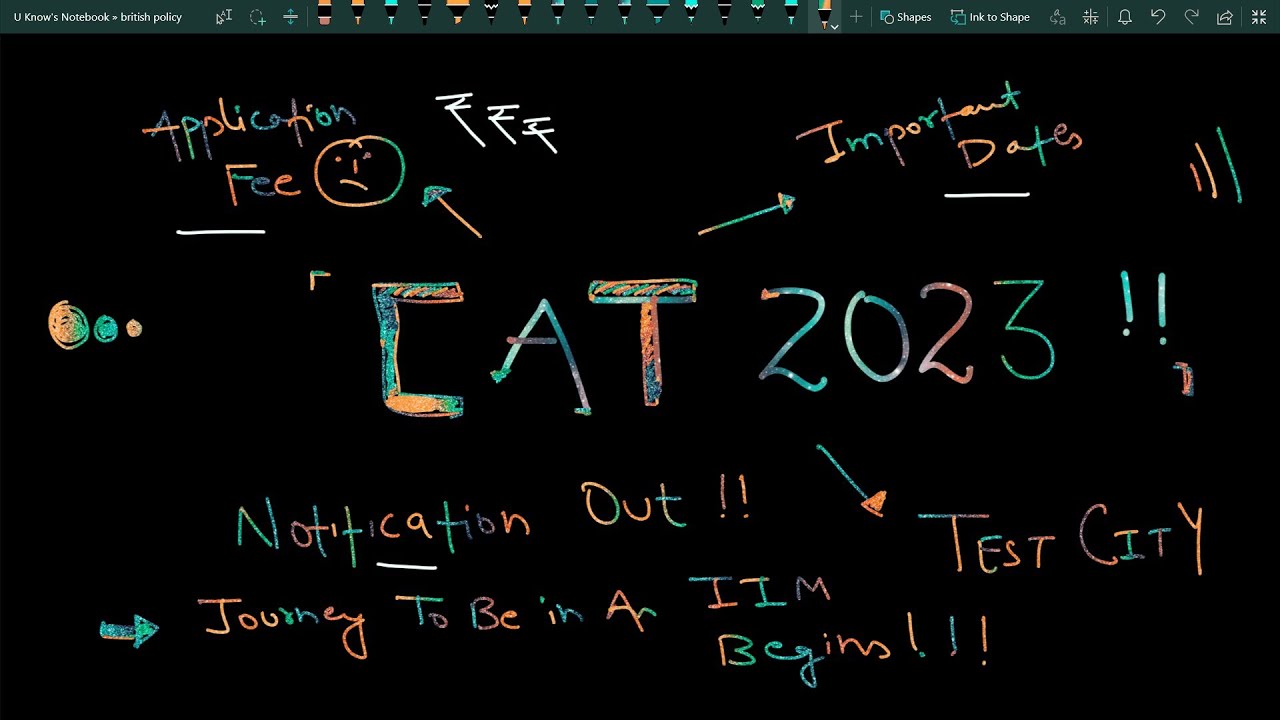Click the Ink to Text icon
1280x720 pixels.
1058,17
